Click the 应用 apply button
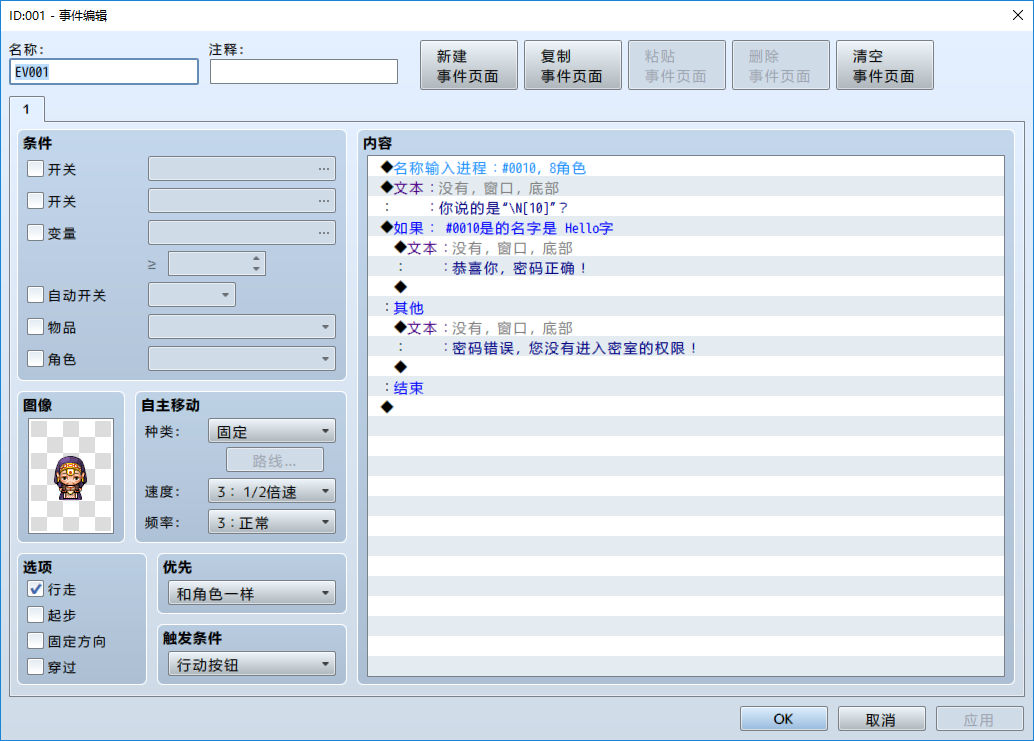This screenshot has height=741, width=1034. pos(979,719)
